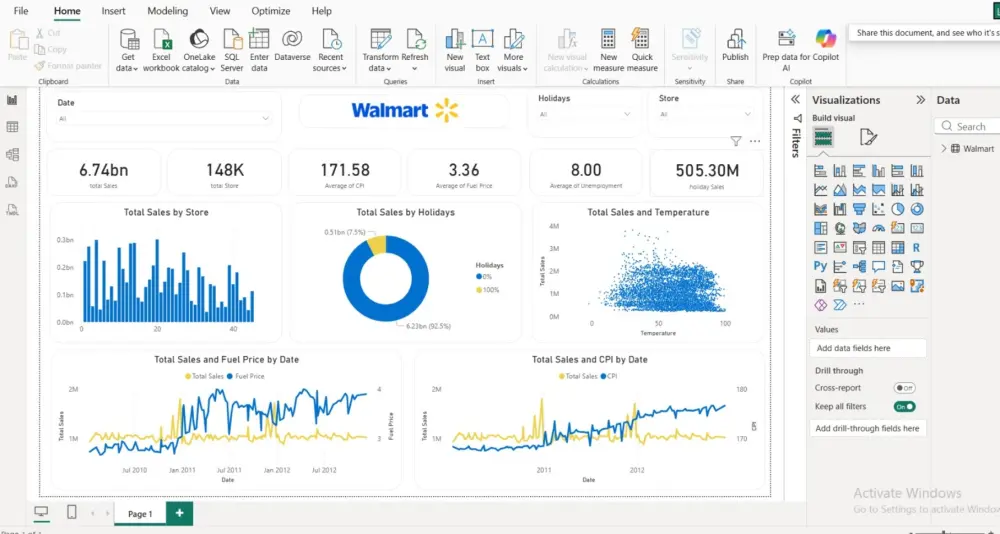The height and width of the screenshot is (534, 1000).
Task: Select the Waterfall chart visual
Action: [840, 209]
